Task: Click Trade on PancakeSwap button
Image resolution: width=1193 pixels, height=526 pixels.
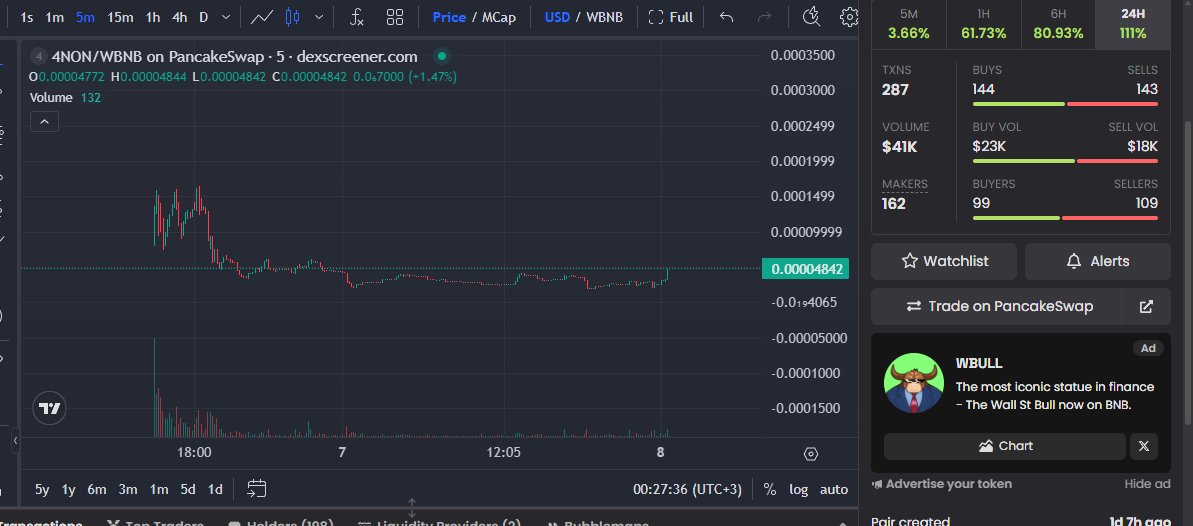Action: (996, 306)
